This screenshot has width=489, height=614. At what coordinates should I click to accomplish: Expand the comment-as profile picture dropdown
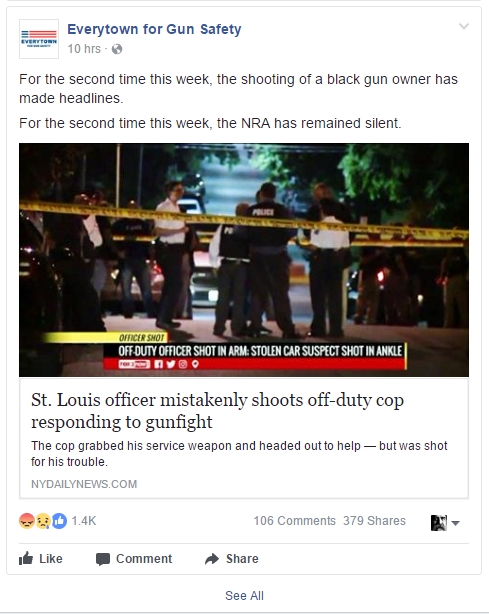click(x=445, y=523)
